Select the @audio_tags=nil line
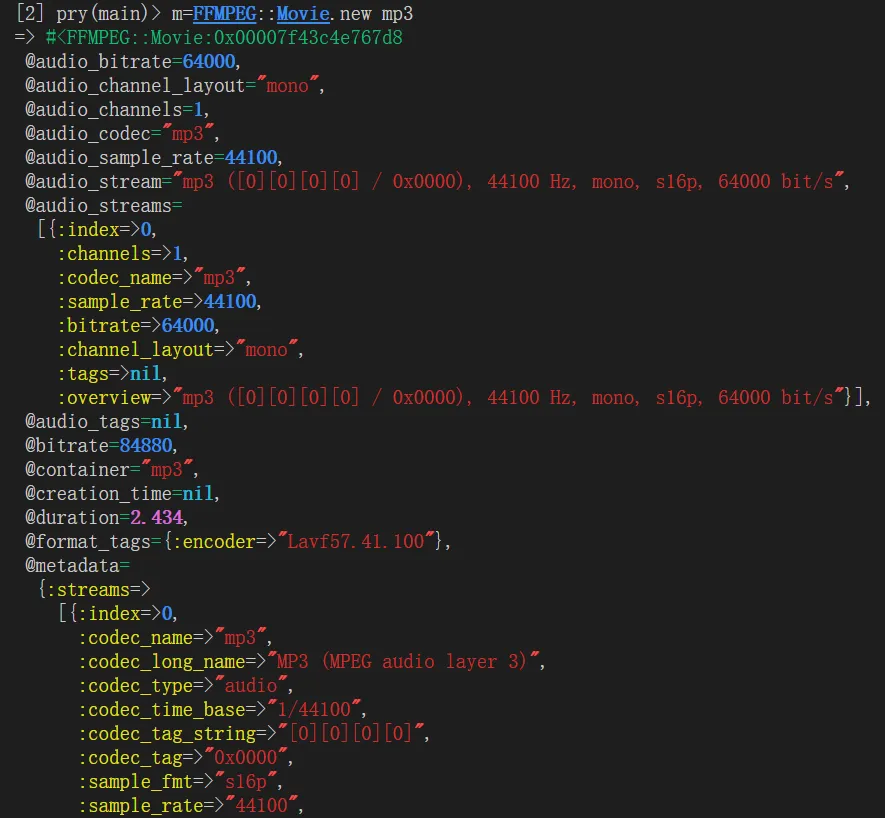885x818 pixels. pos(106,421)
